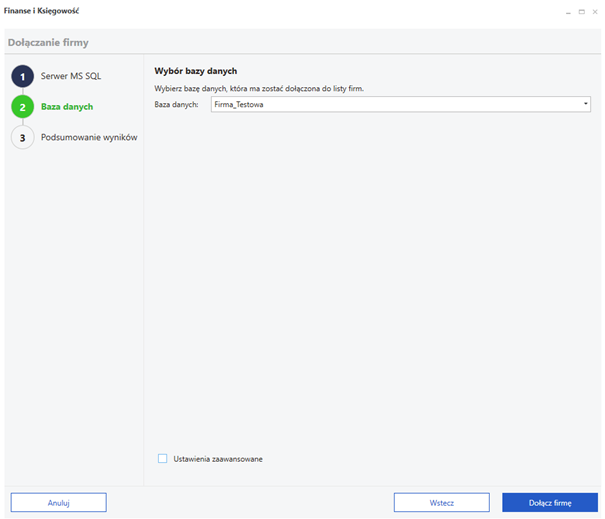Enable the Ustawienia zaawansowane checkbox
The height and width of the screenshot is (519, 605).
pyautogui.click(x=162, y=458)
